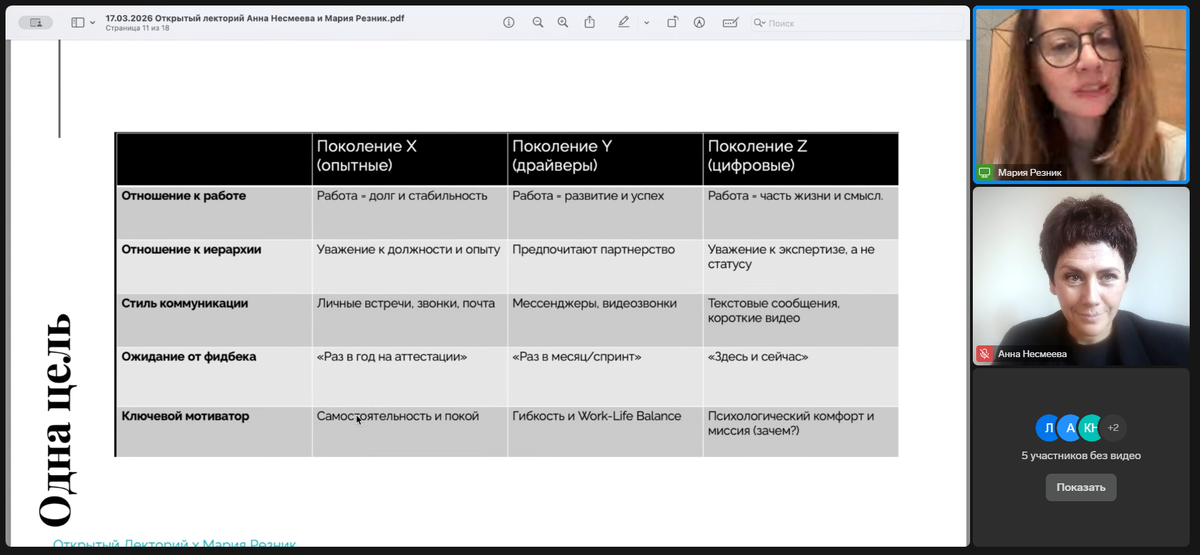
Task: Focus the Поиск search field
Action: (x=855, y=22)
